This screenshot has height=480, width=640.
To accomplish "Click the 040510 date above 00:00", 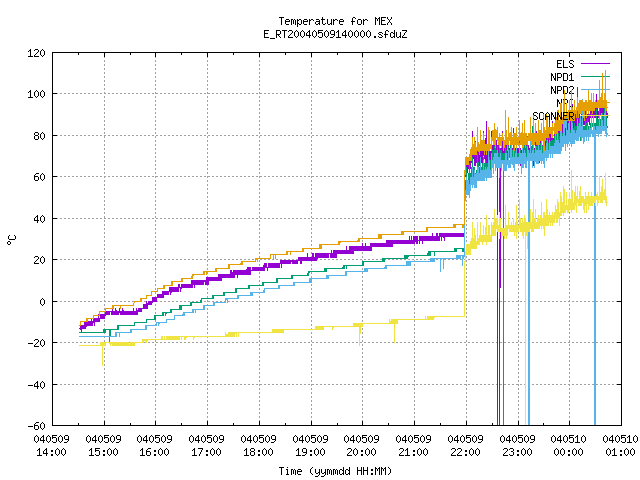I will click(x=568, y=439).
